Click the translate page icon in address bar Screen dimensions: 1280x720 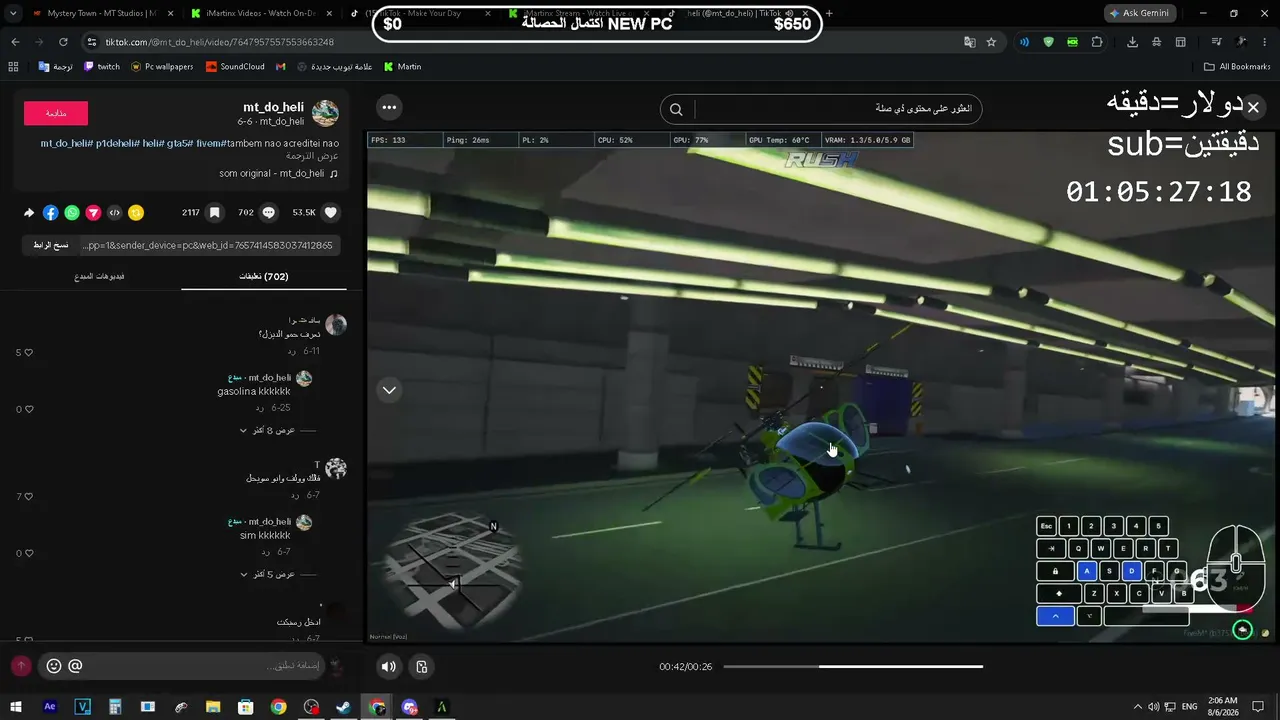point(969,42)
